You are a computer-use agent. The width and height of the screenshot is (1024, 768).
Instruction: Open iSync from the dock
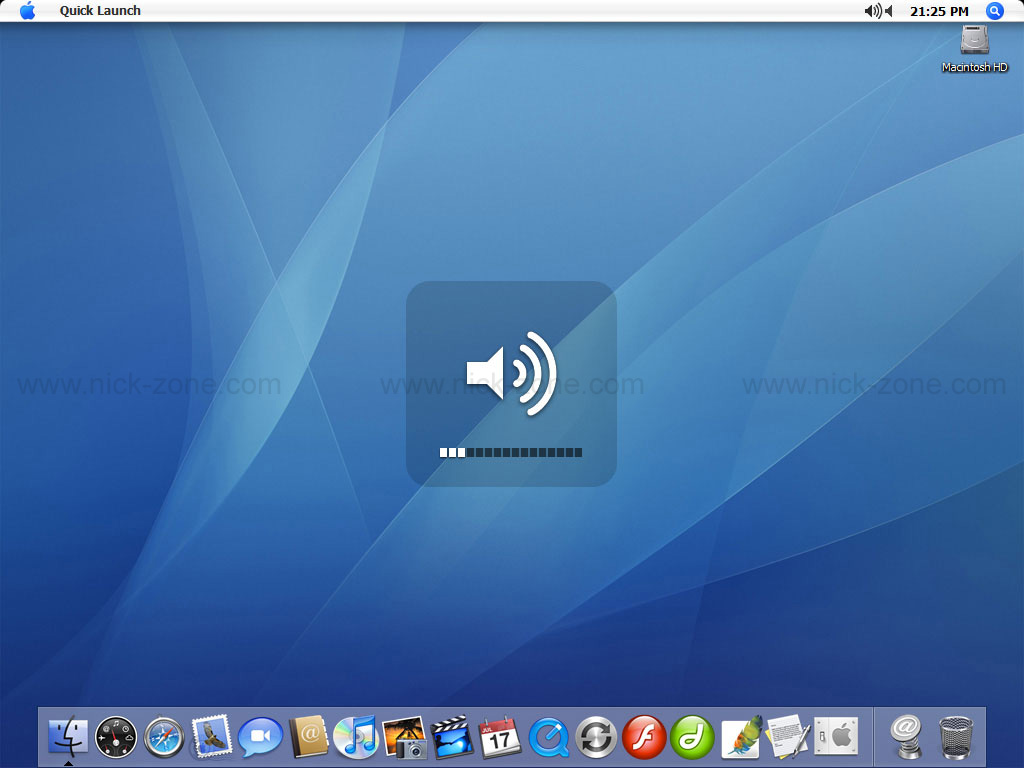coord(596,737)
